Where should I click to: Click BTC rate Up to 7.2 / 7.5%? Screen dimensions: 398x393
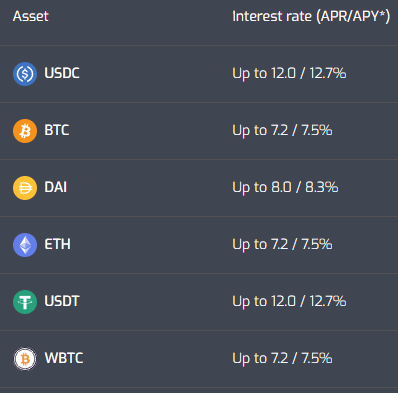[x=282, y=130]
